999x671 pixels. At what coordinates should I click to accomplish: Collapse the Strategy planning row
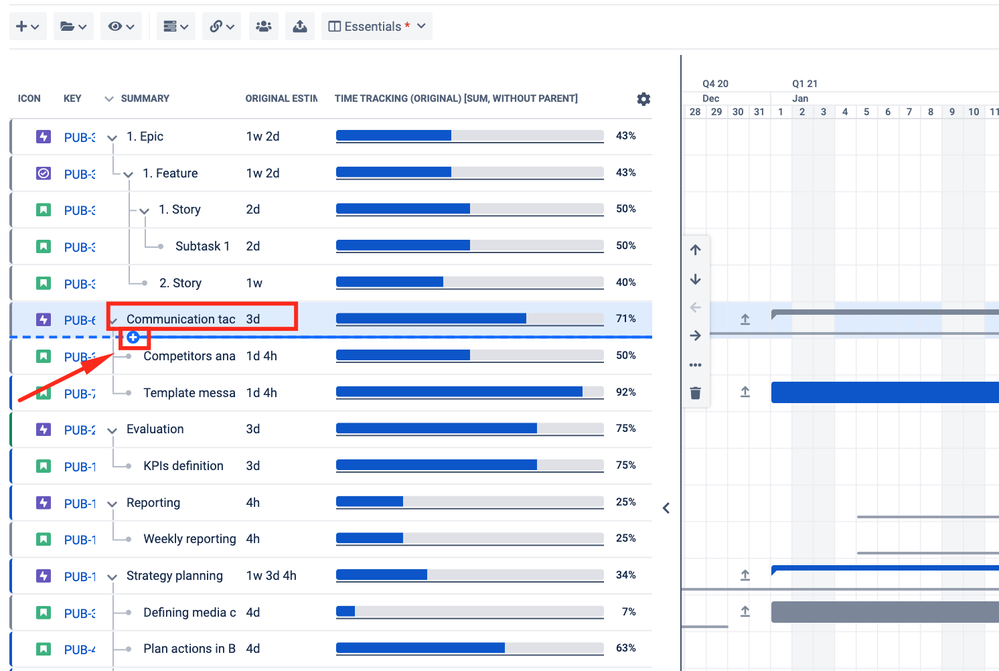tap(112, 577)
